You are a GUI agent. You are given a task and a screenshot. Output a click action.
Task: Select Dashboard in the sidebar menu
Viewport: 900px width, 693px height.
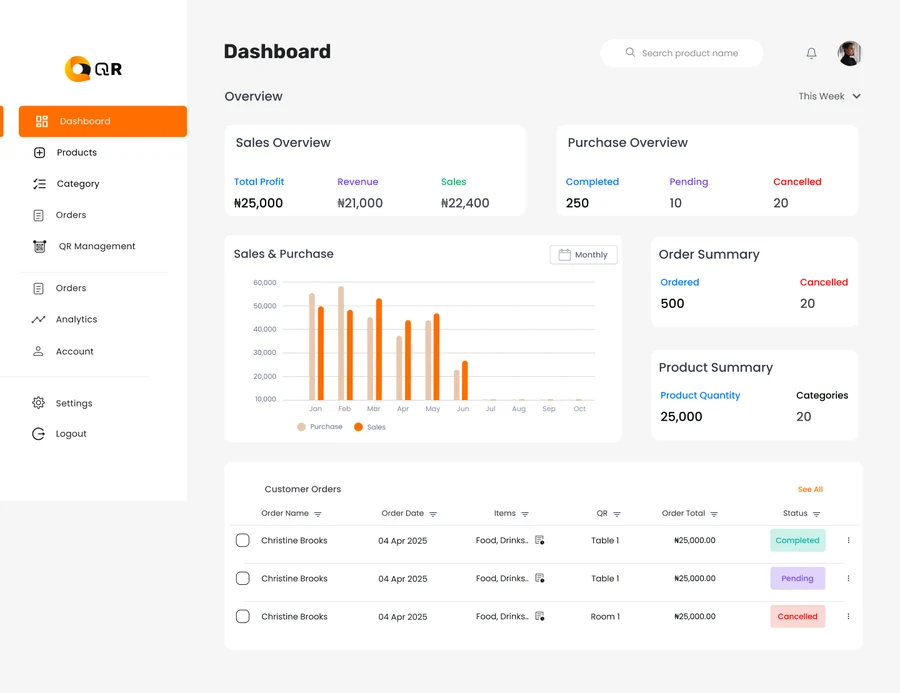click(x=103, y=121)
